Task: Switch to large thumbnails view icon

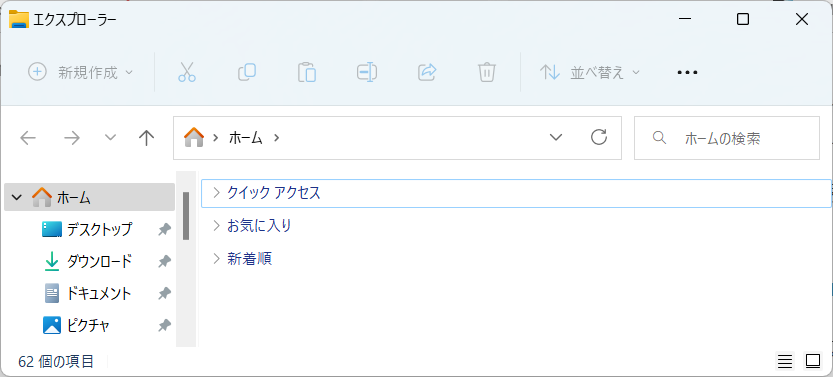Action: click(813, 362)
